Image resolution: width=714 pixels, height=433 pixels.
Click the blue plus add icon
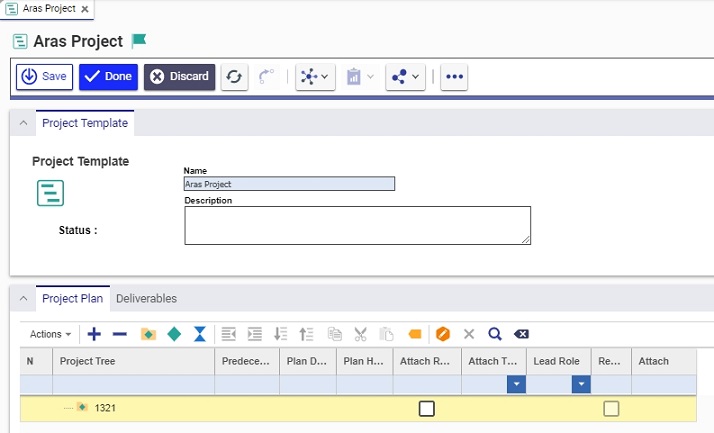94,334
